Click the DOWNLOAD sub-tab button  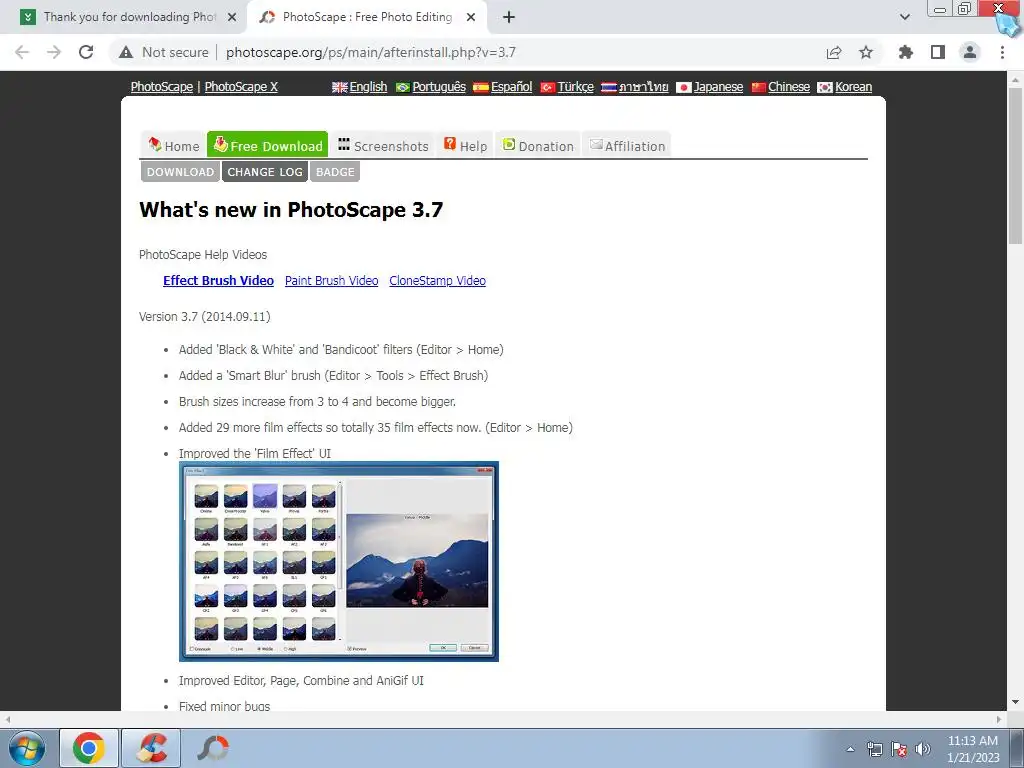click(x=180, y=172)
